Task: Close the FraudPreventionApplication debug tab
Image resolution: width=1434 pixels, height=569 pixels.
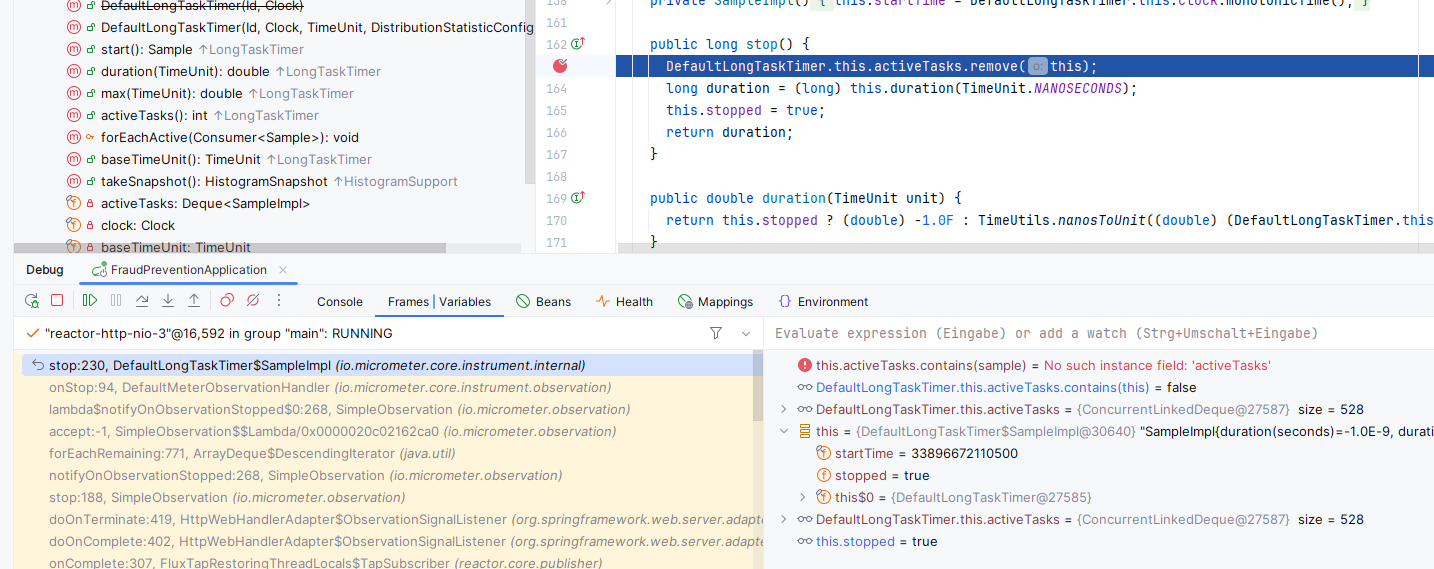Action: pyautogui.click(x=283, y=270)
